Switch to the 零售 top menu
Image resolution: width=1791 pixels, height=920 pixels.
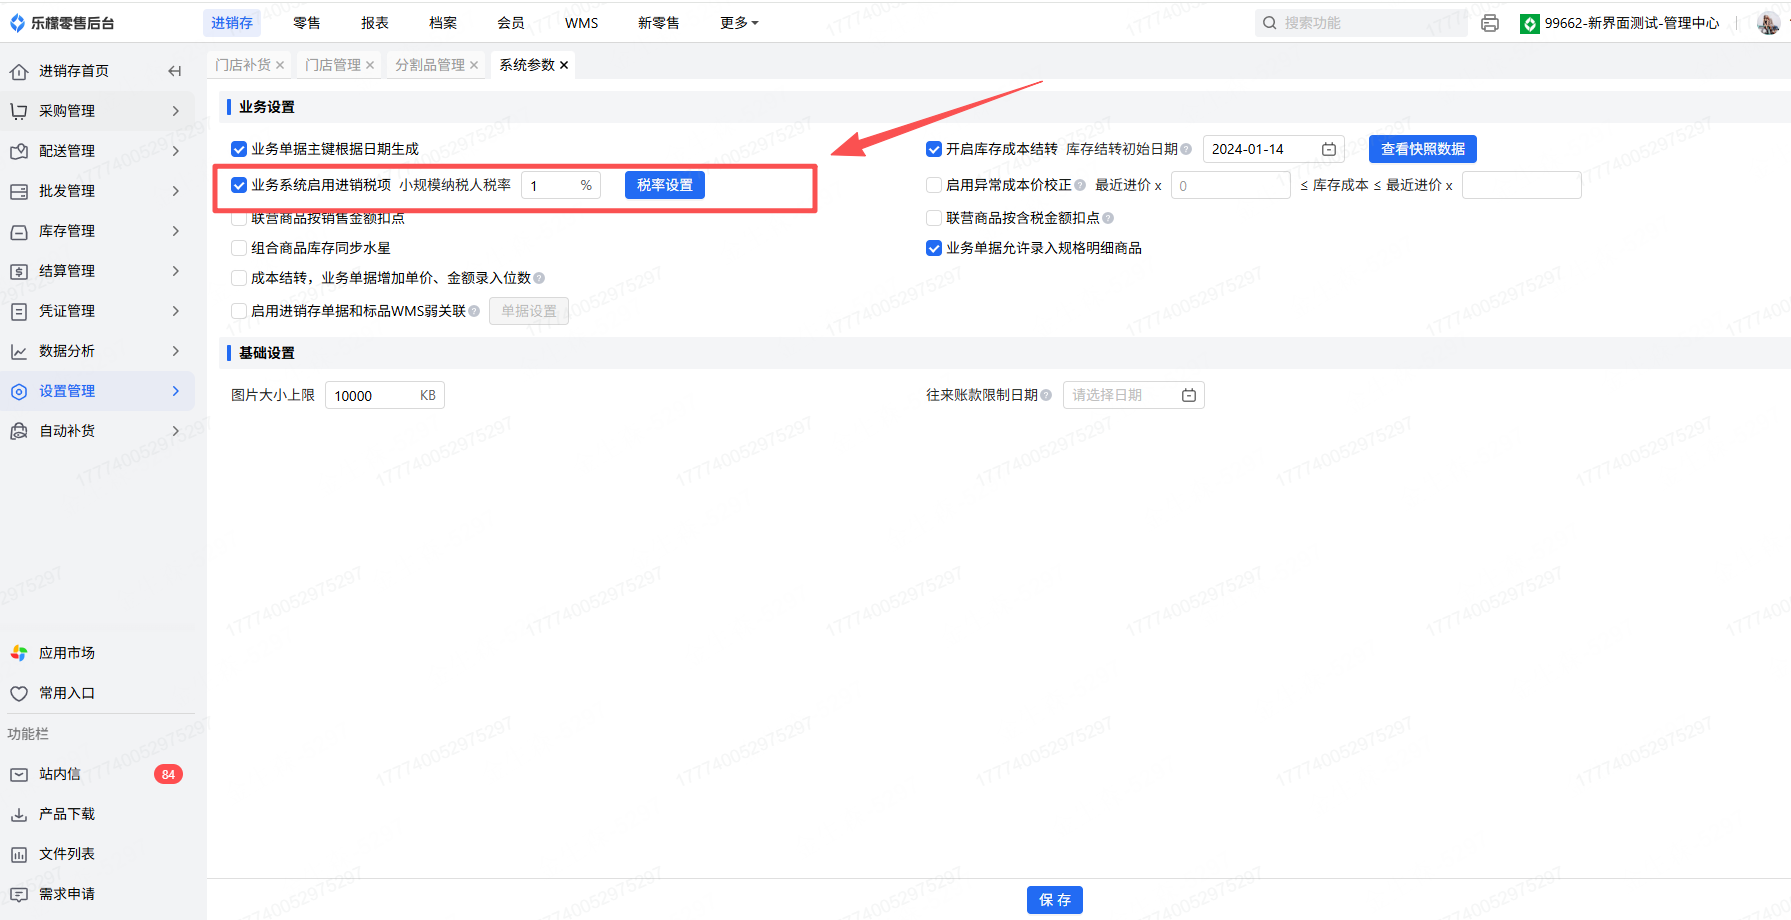point(307,23)
